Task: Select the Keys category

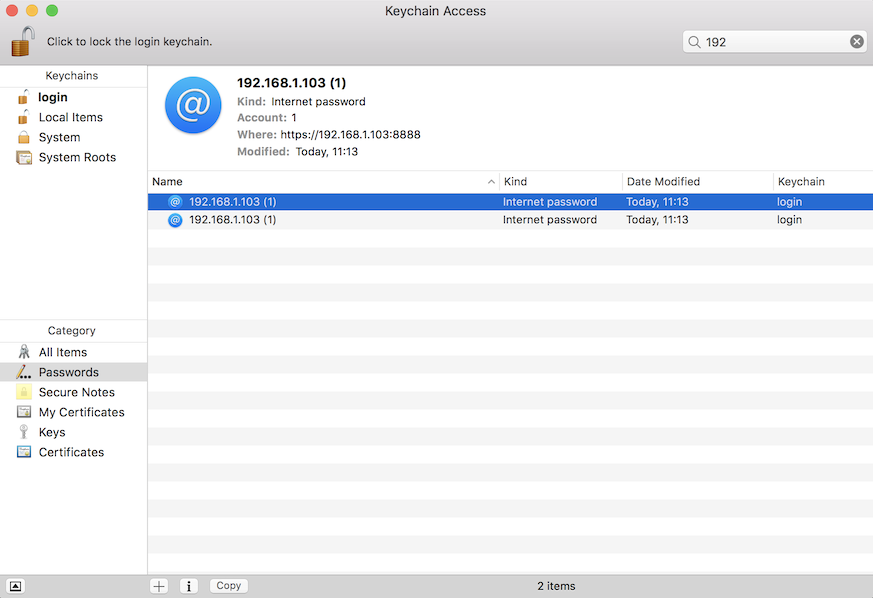Action: pyautogui.click(x=73, y=433)
